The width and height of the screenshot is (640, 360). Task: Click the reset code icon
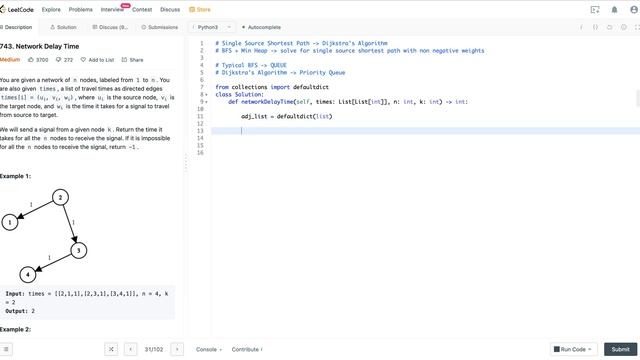pyautogui.click(x=609, y=27)
